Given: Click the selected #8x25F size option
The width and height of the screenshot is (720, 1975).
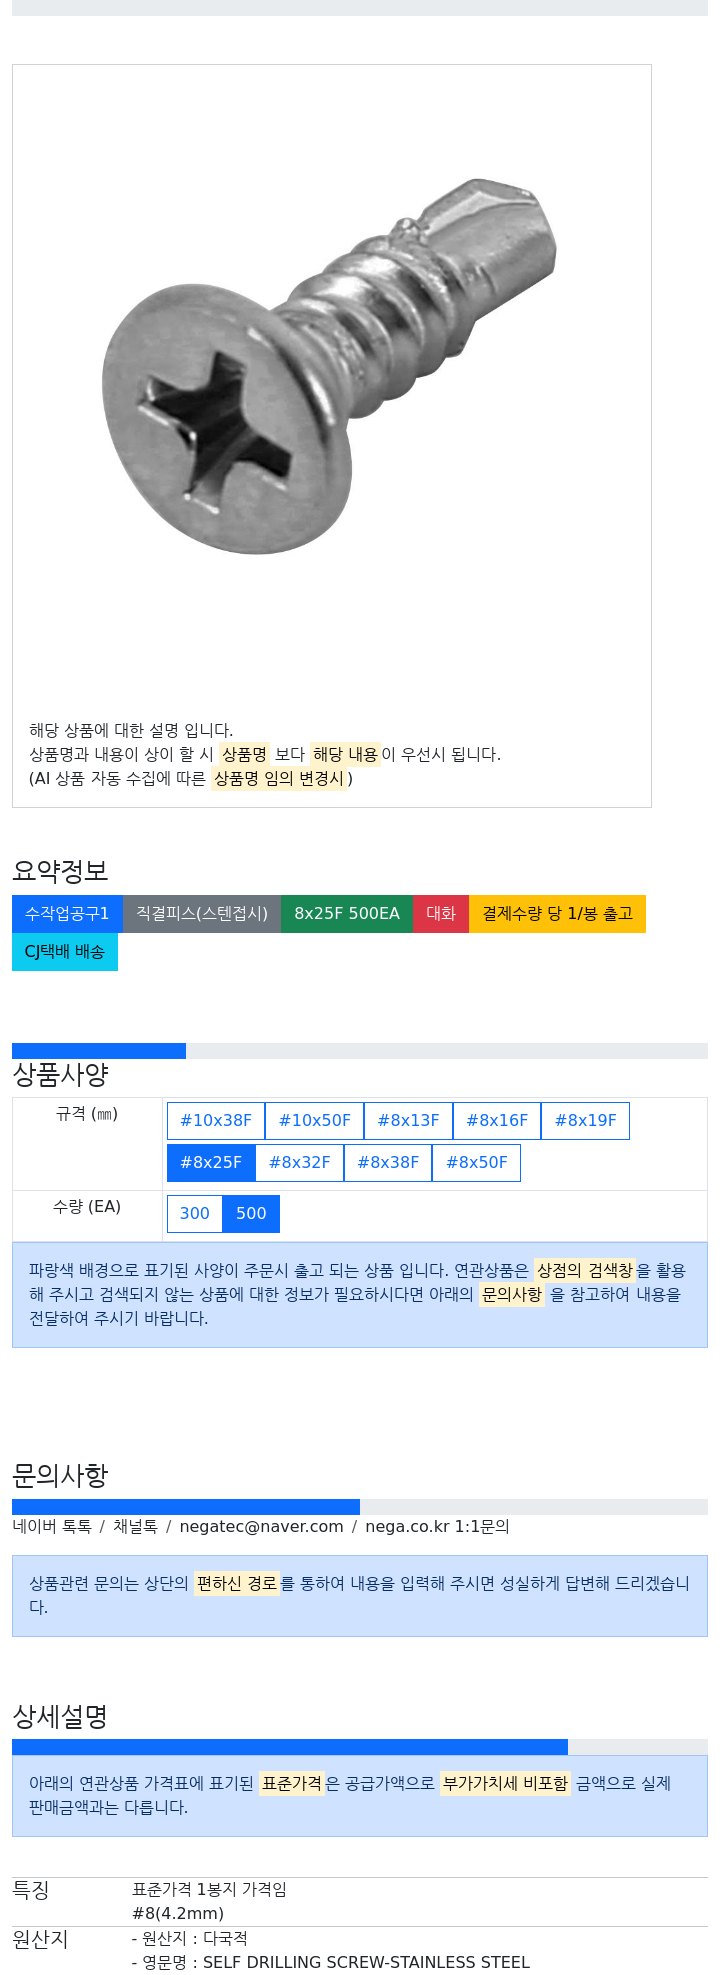Looking at the screenshot, I should [x=211, y=1163].
